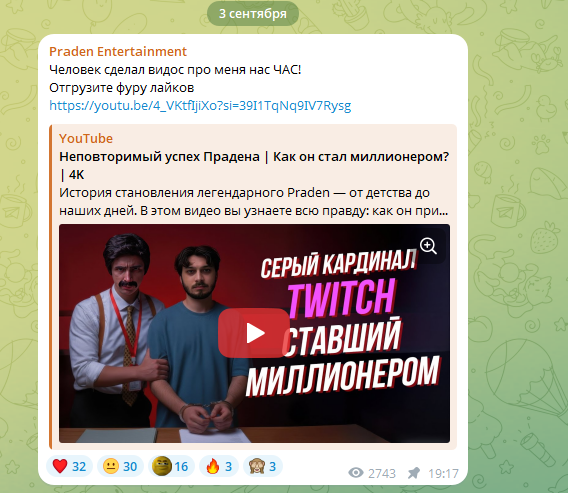
Task: Click the fire emoji reaction
Action: [x=219, y=466]
